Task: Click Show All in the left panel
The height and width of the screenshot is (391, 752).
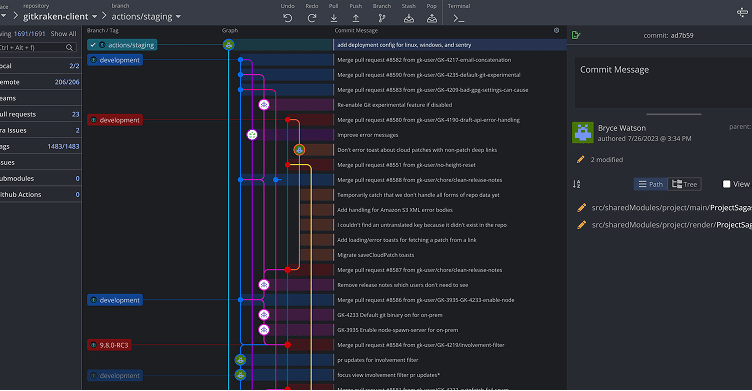Action: click(63, 34)
